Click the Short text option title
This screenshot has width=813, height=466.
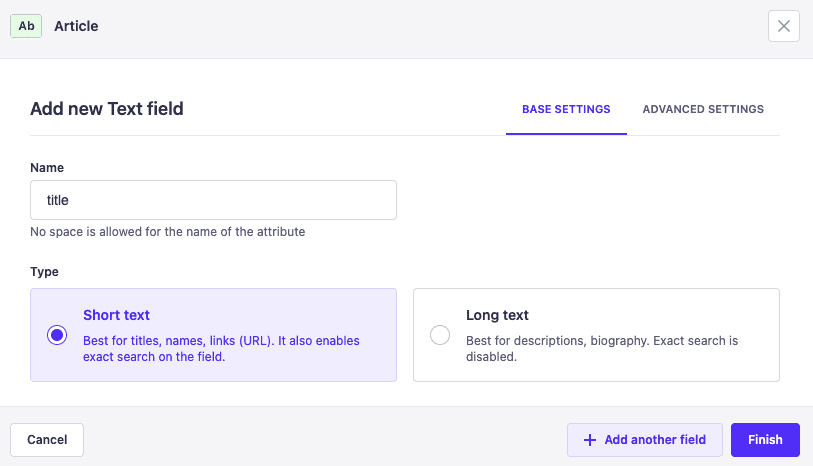point(116,315)
